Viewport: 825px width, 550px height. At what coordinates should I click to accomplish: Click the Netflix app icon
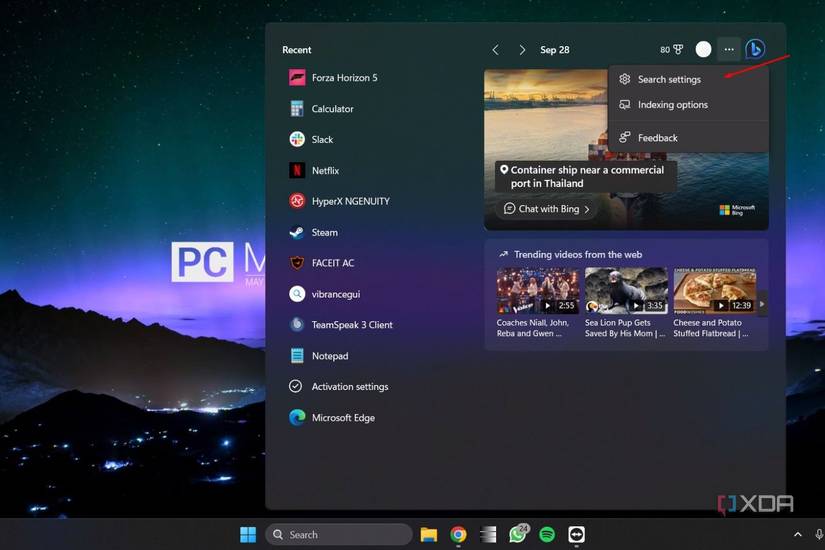pos(297,170)
